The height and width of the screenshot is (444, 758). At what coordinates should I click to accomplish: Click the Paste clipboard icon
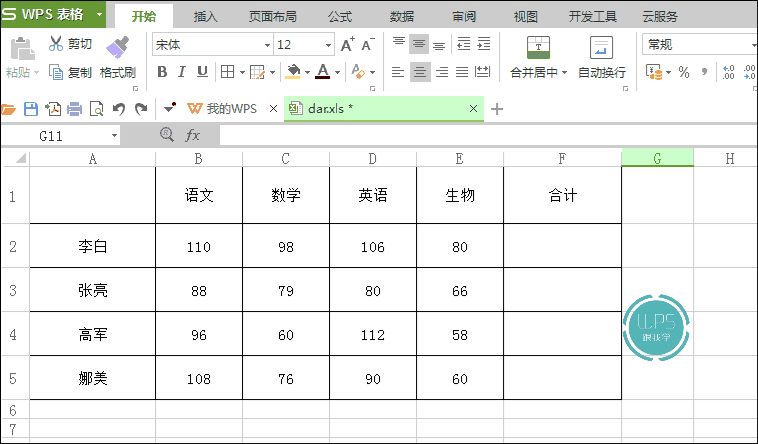22,48
